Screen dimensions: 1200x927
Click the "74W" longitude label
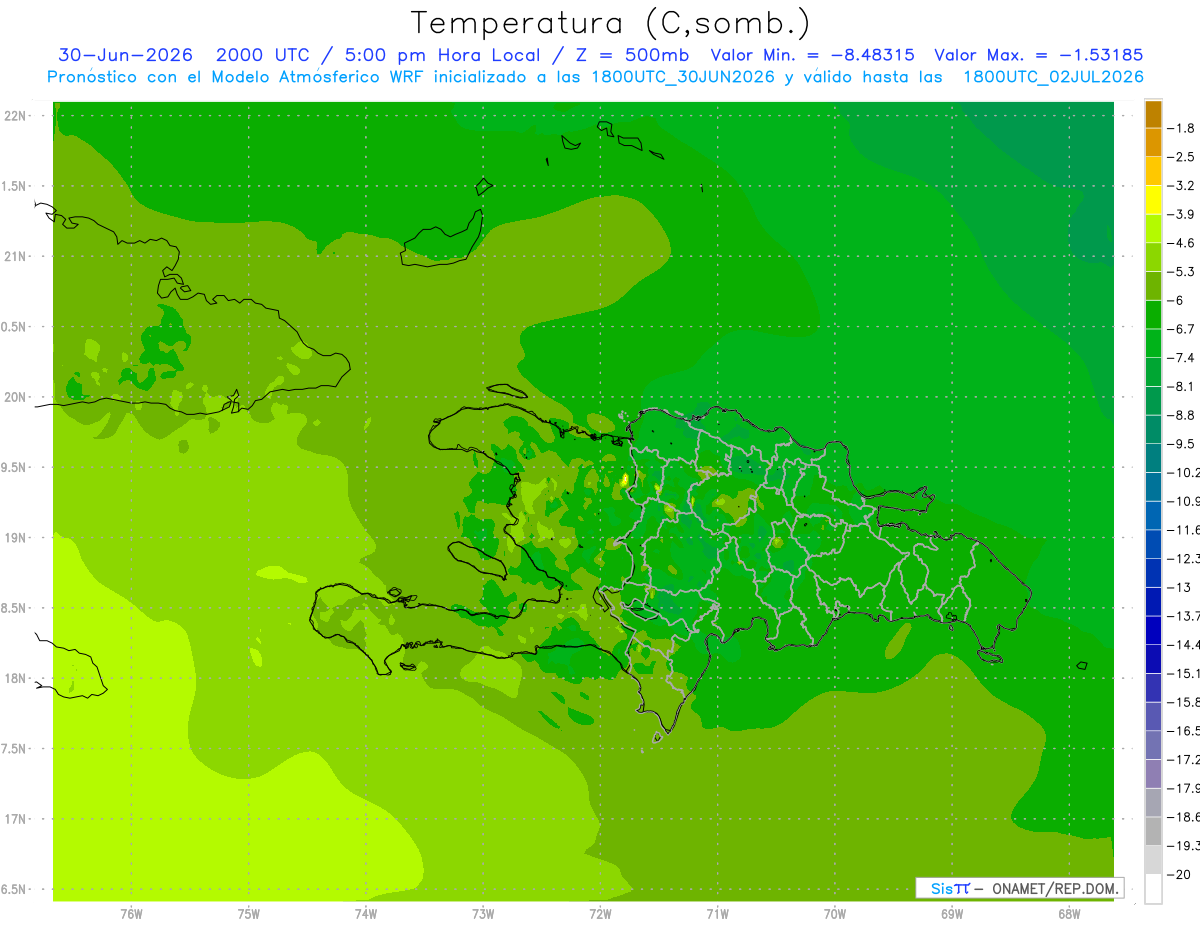pos(366,914)
